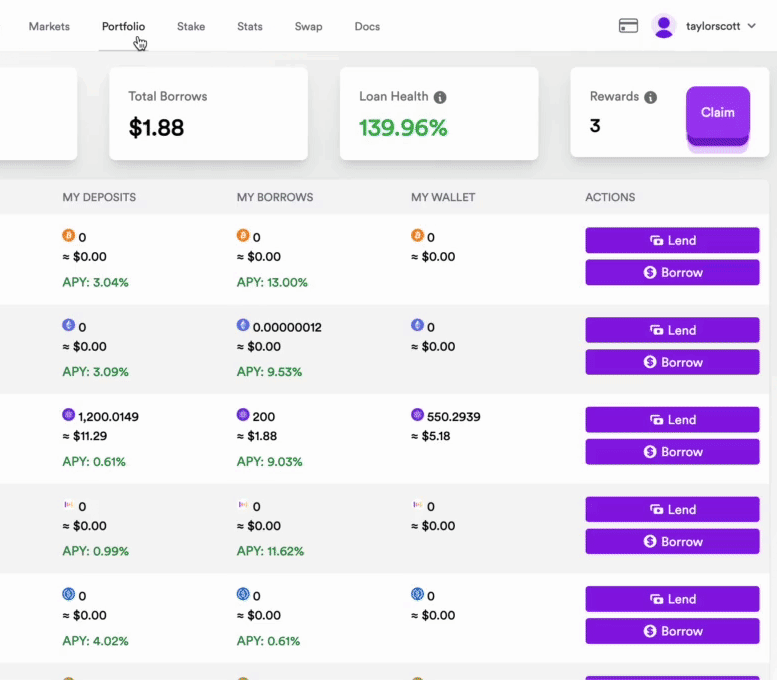
Task: Click the striped token icon under My Deposits
Action: click(x=69, y=506)
